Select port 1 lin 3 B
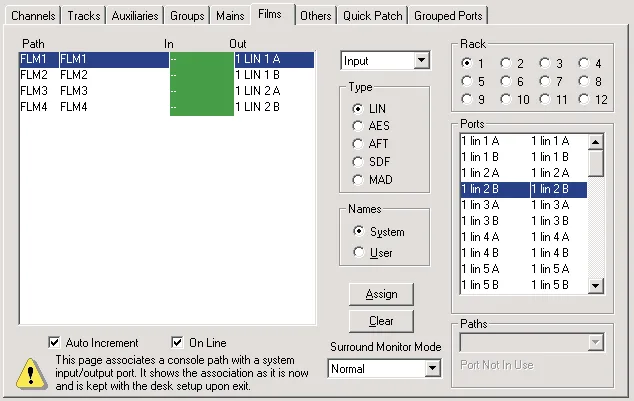 [x=524, y=221]
